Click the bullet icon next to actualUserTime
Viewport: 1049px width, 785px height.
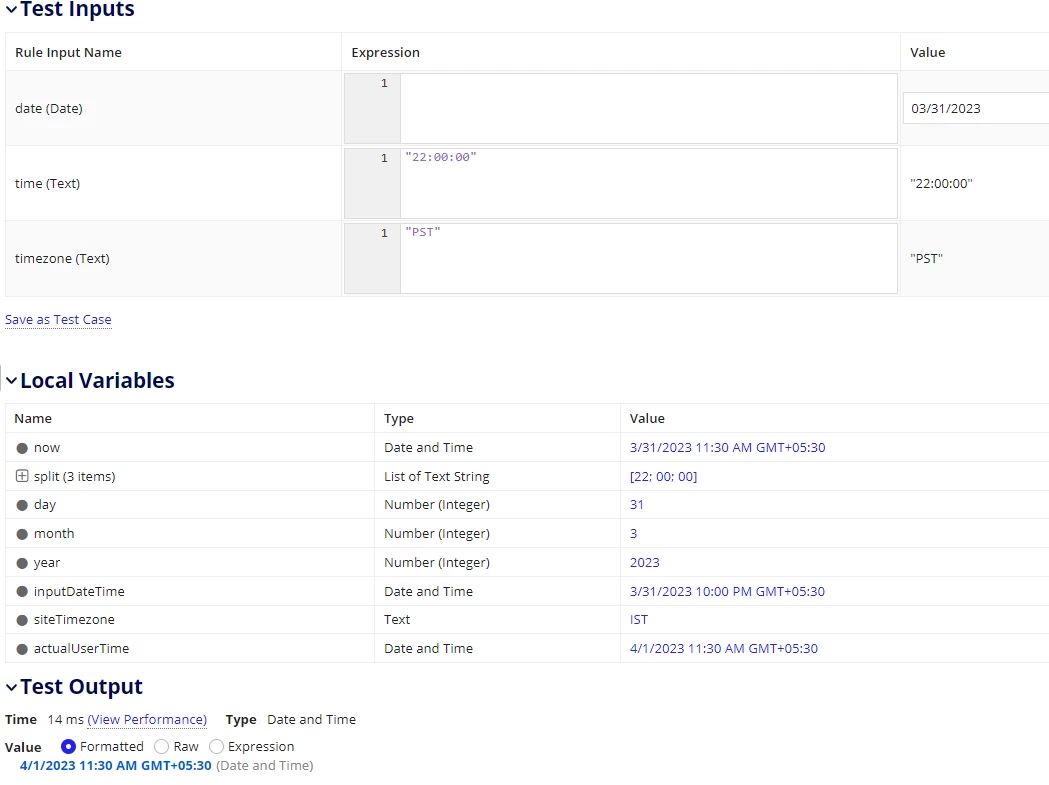22,649
